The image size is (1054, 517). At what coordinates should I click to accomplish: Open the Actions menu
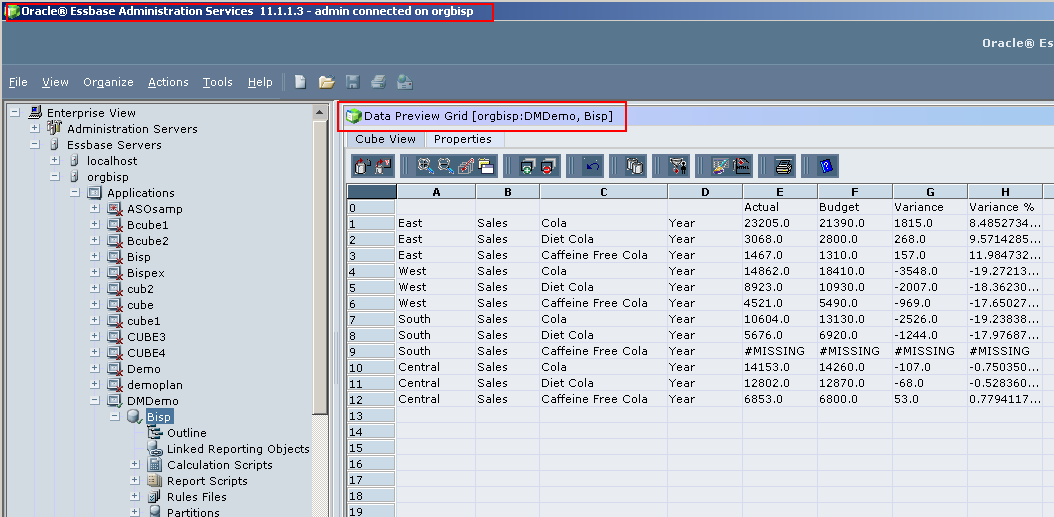(168, 82)
